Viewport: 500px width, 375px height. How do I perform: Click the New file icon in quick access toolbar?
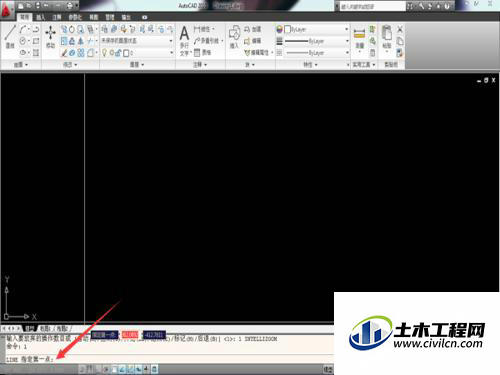(21, 5)
